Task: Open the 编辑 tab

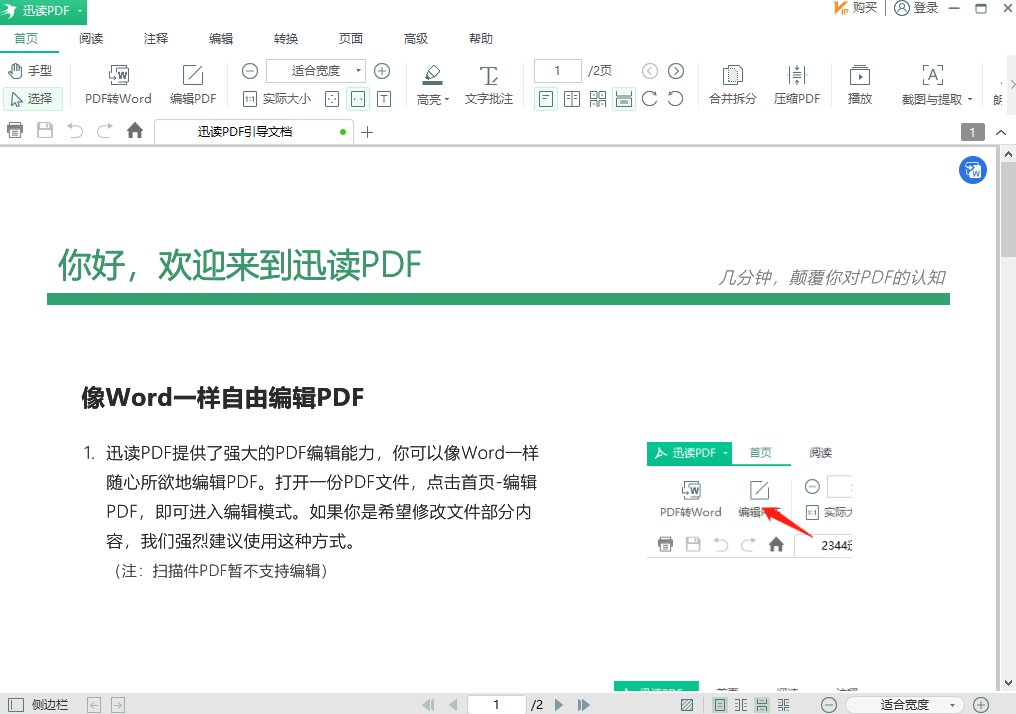Action: (221, 39)
